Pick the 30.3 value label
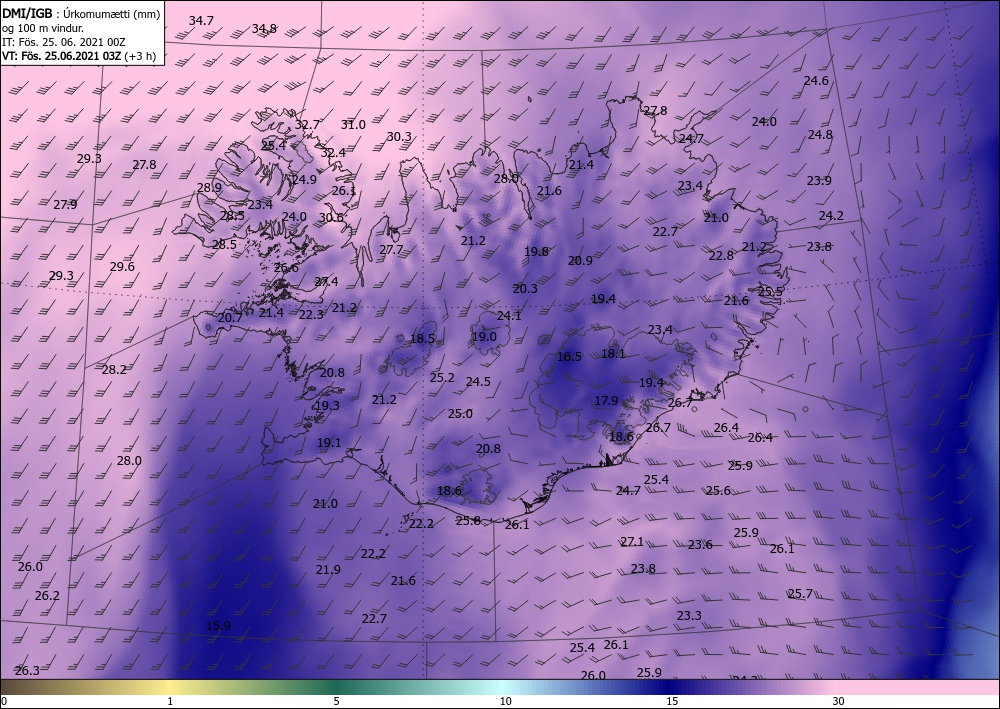This screenshot has height=709, width=1000. [x=399, y=136]
